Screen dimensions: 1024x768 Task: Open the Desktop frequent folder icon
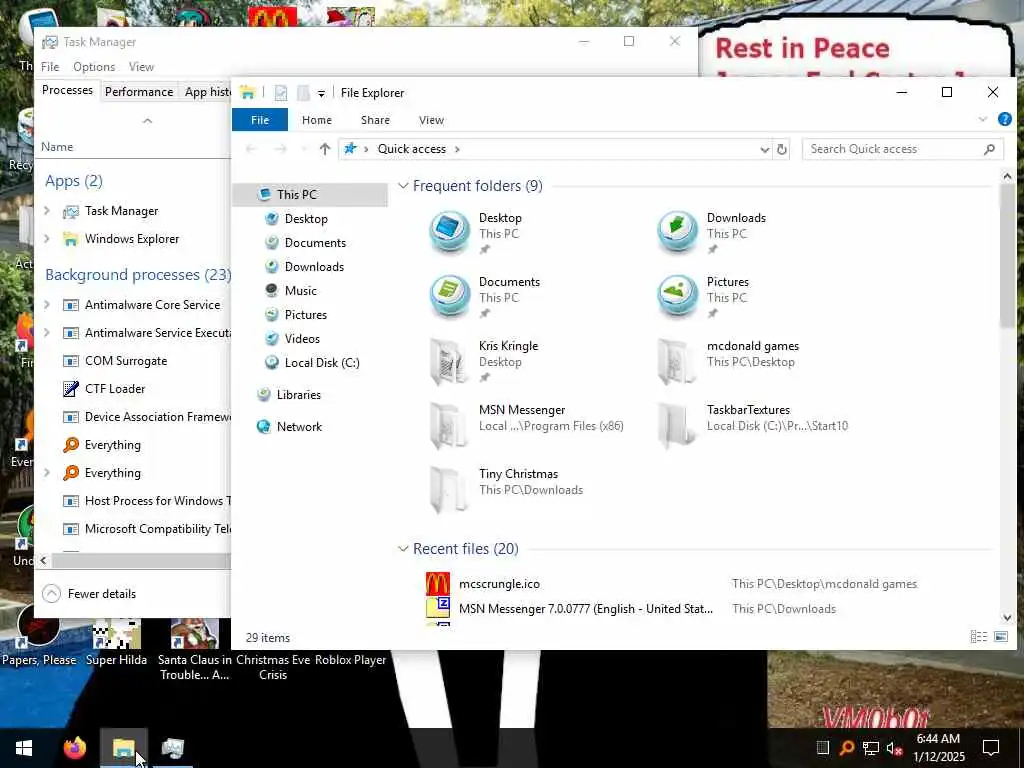449,232
